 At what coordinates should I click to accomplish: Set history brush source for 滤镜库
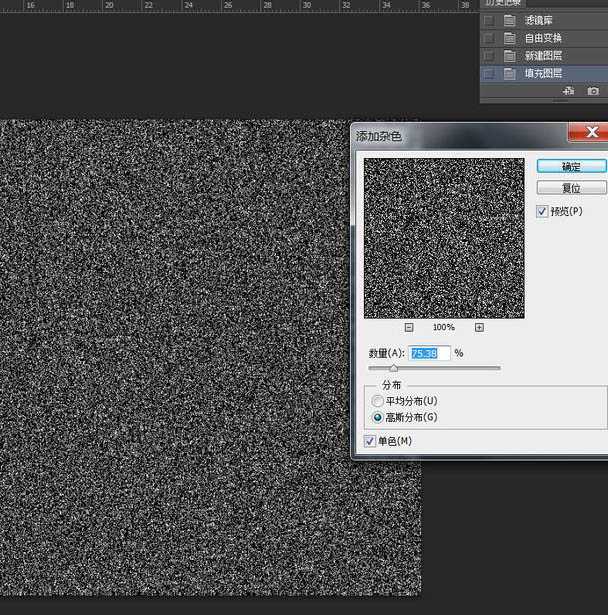pyautogui.click(x=488, y=20)
